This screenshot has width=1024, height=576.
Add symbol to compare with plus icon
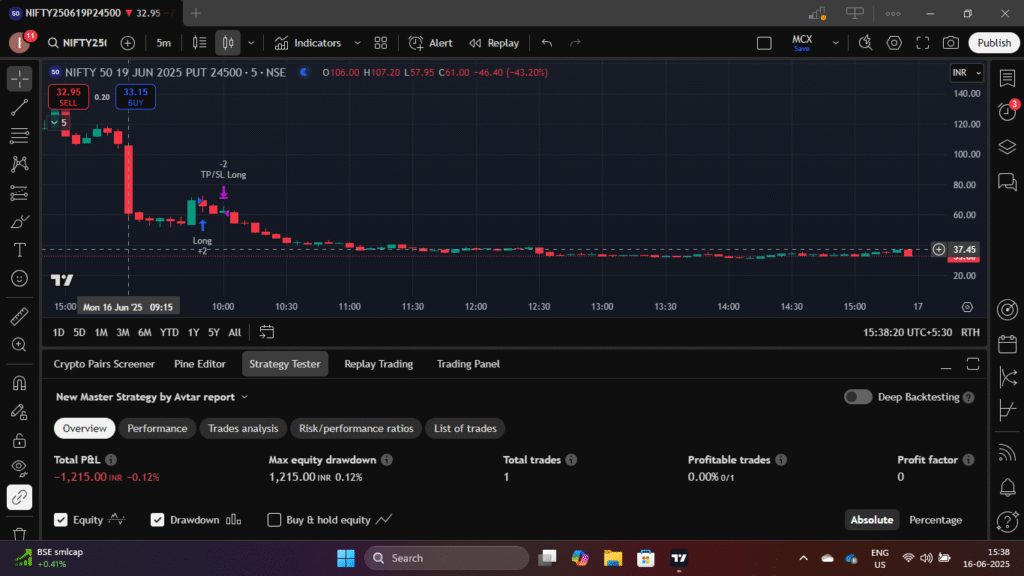(128, 43)
